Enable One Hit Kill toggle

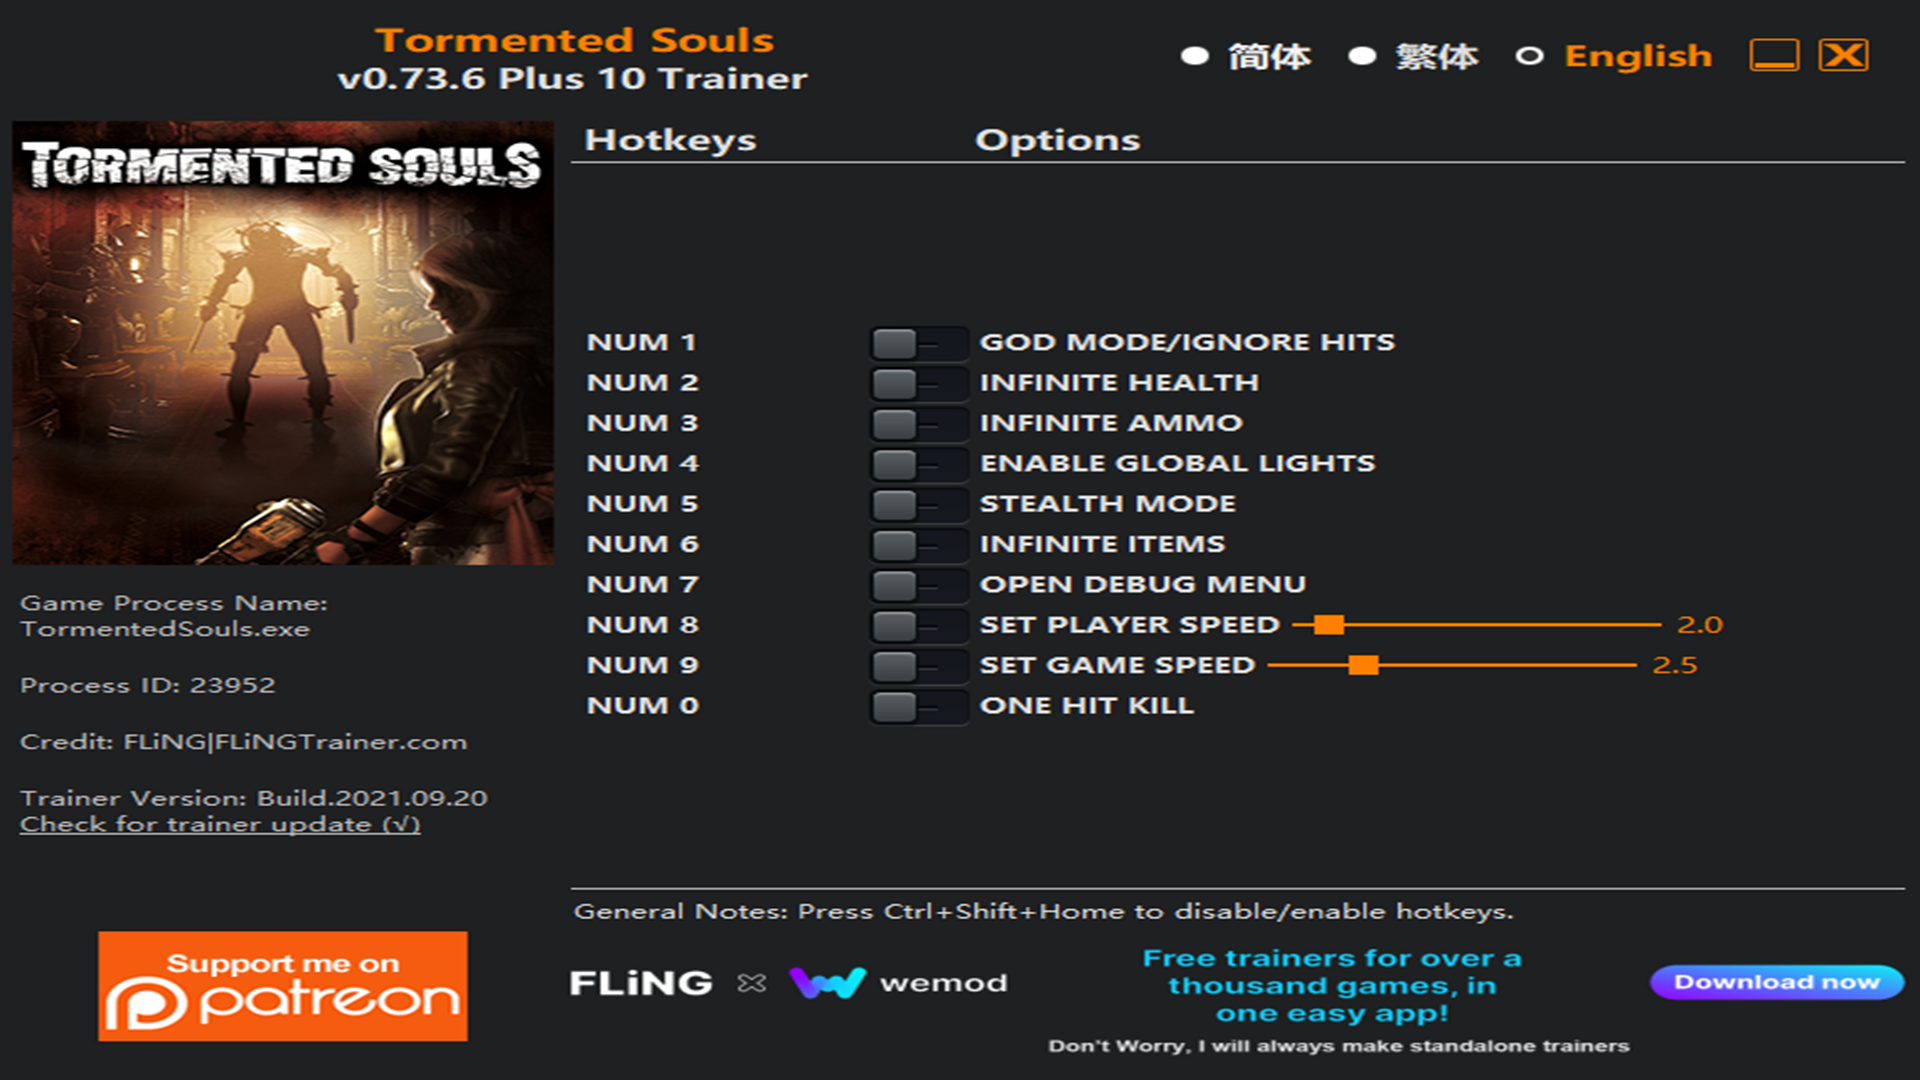point(917,706)
